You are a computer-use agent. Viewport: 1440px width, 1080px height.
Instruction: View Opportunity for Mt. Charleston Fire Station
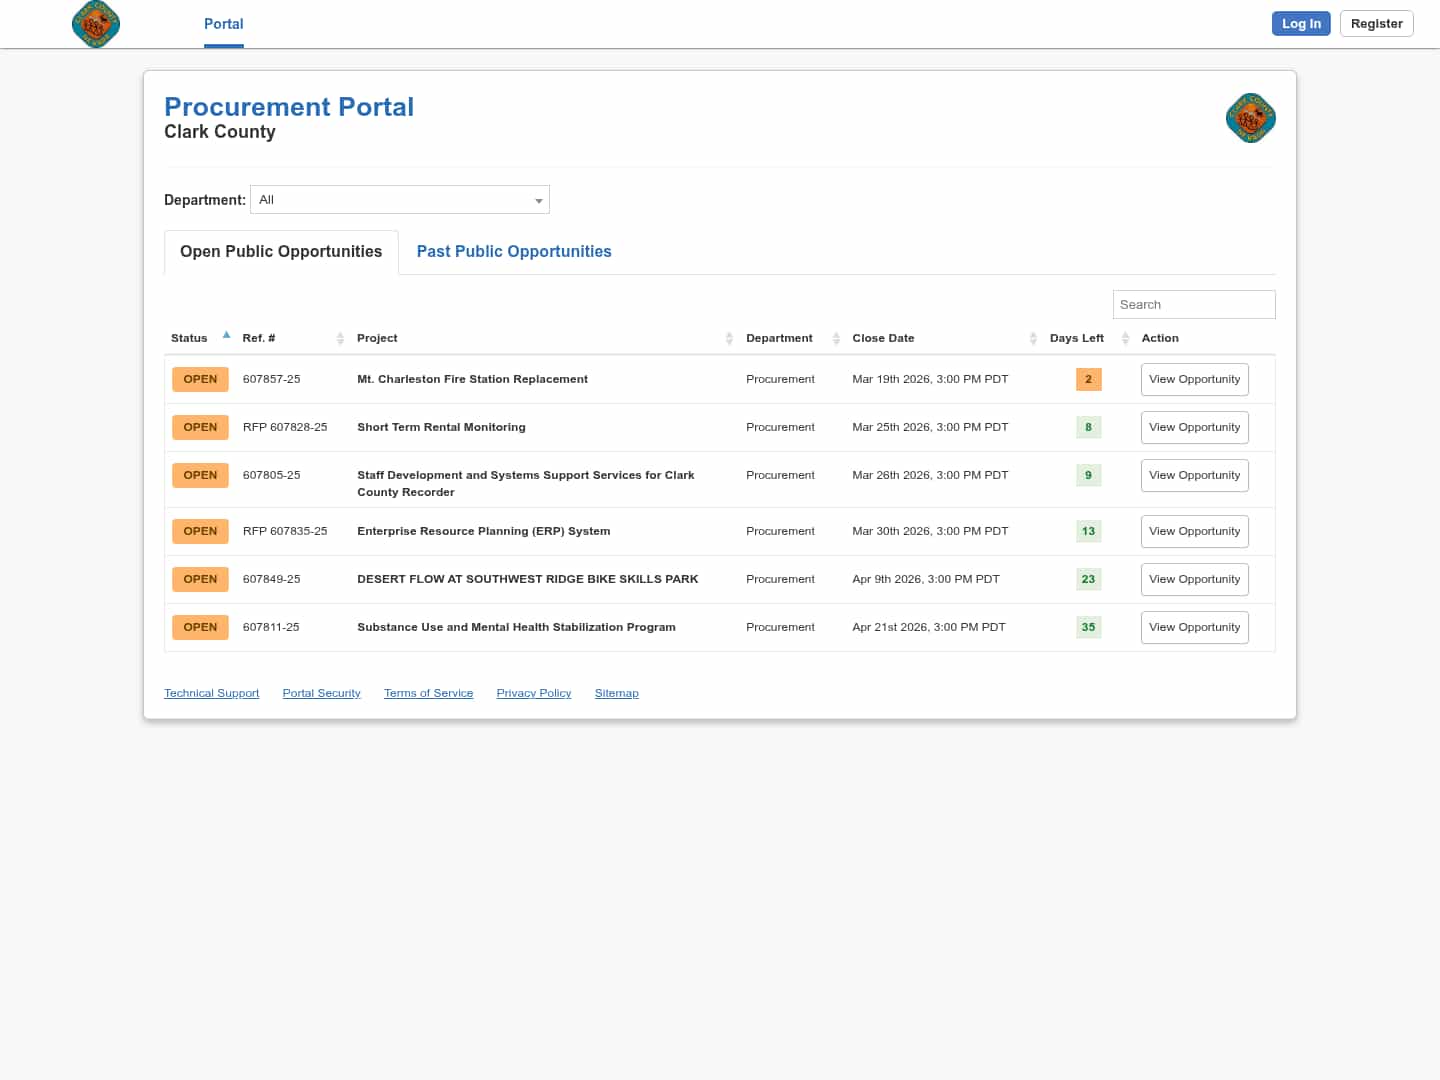coord(1194,380)
